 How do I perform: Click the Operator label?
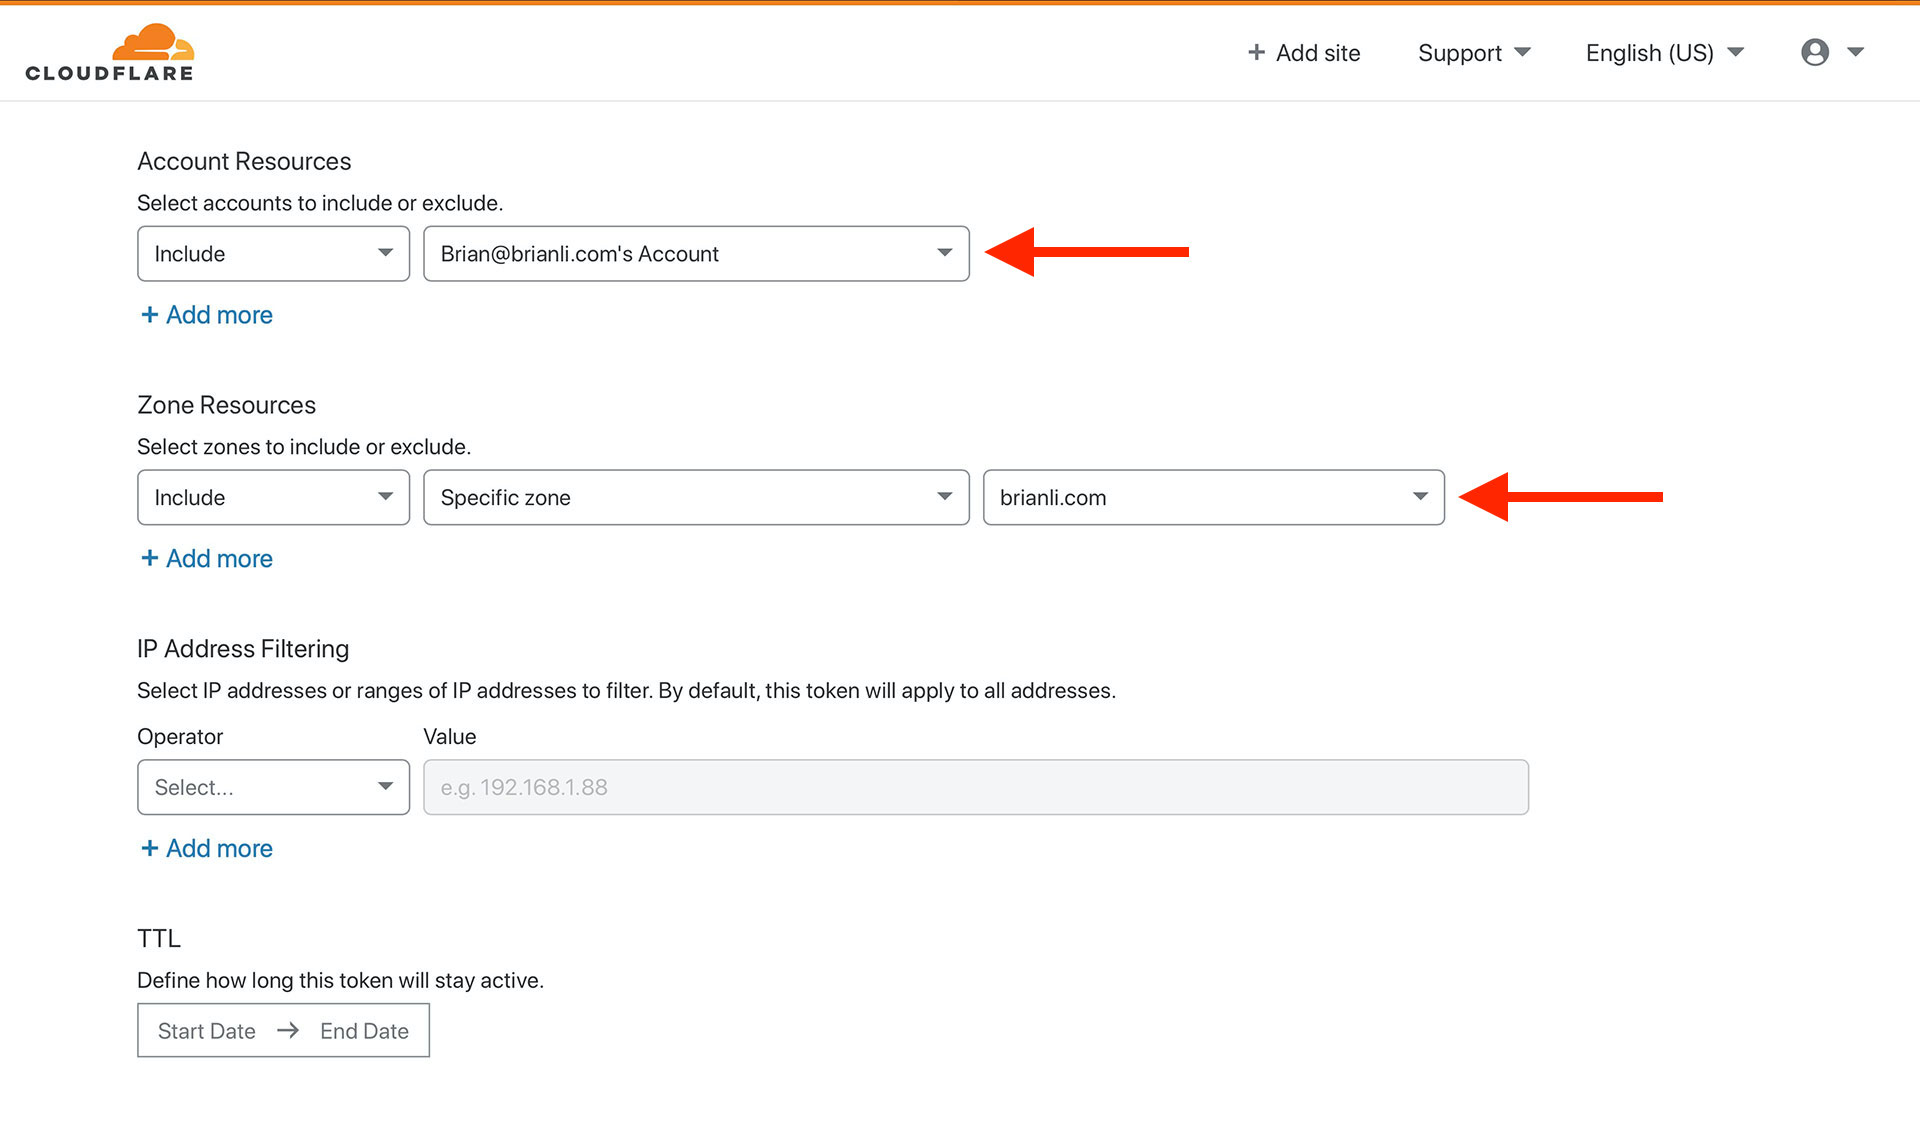(x=180, y=737)
